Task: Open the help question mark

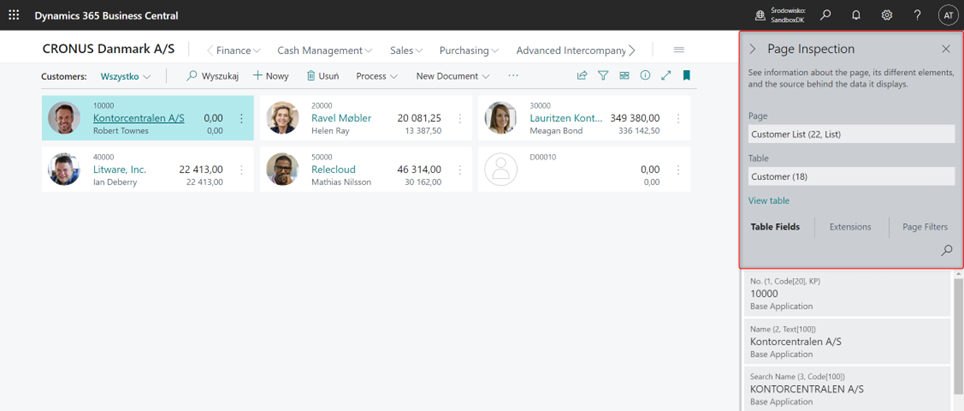Action: (917, 15)
